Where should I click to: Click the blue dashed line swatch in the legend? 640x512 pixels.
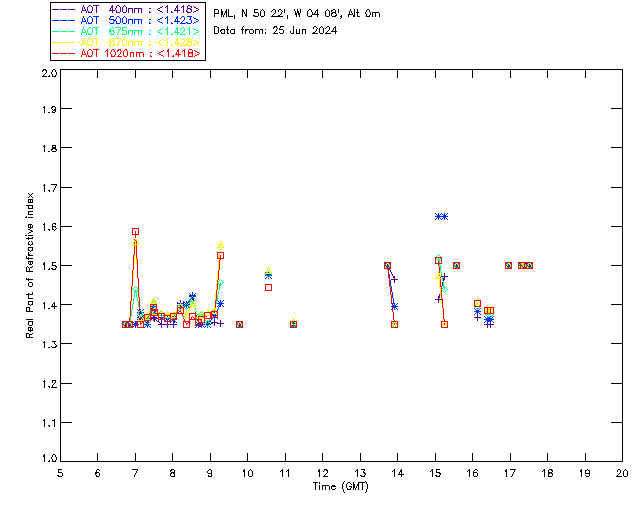coord(64,20)
